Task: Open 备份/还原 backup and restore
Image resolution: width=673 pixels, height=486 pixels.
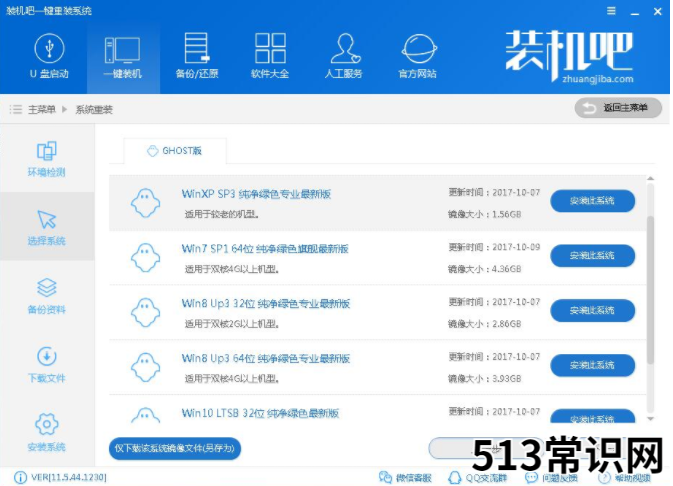Action: [197, 56]
